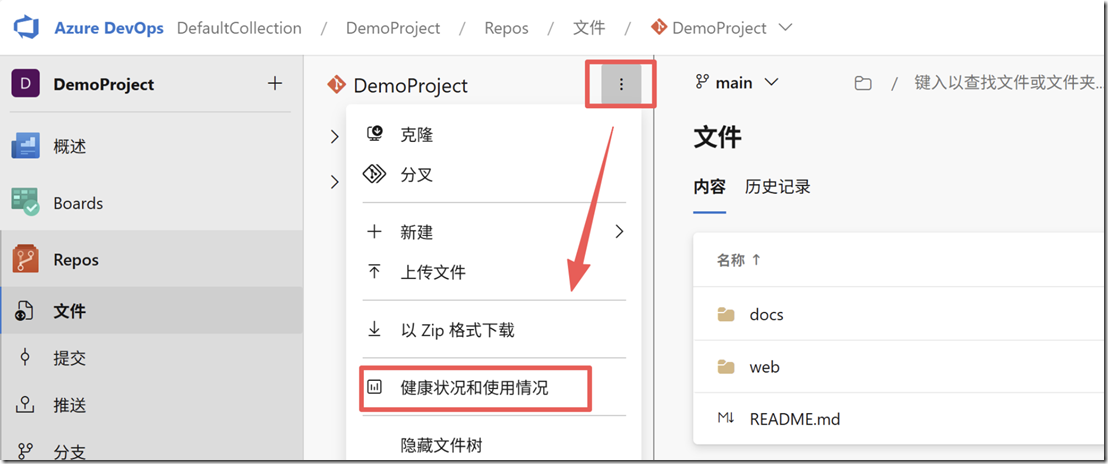
Task: Click the git repo icon in breadcrumb
Action: (659, 28)
